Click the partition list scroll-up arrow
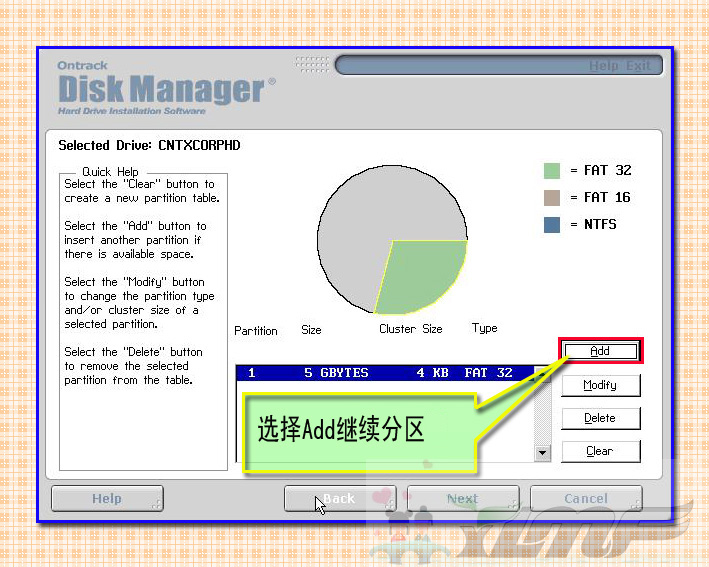Screen dimensions: 709x567 542,373
